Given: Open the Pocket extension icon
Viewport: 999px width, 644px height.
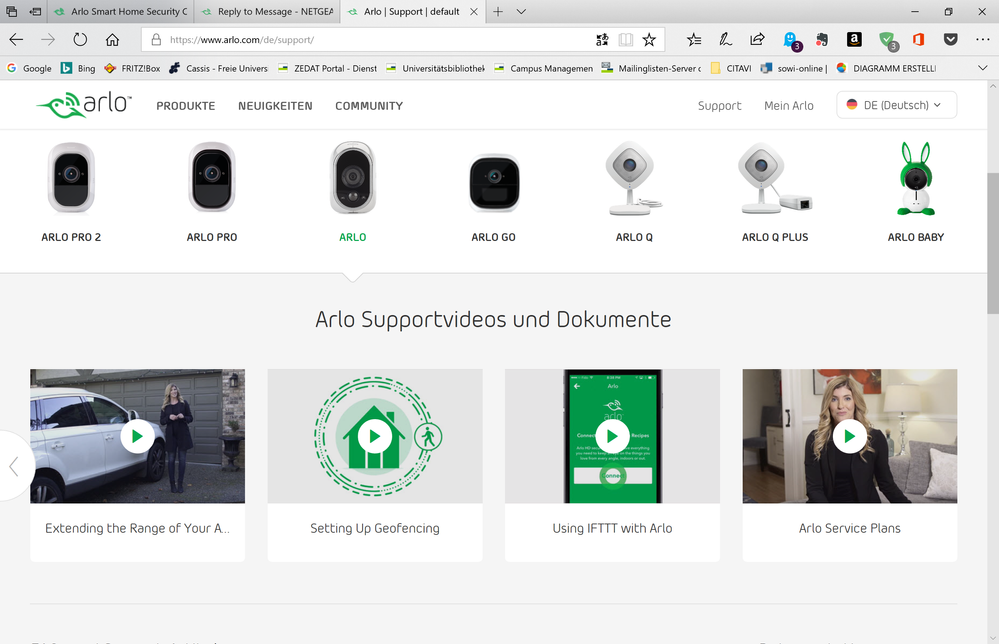Looking at the screenshot, I should 951,39.
